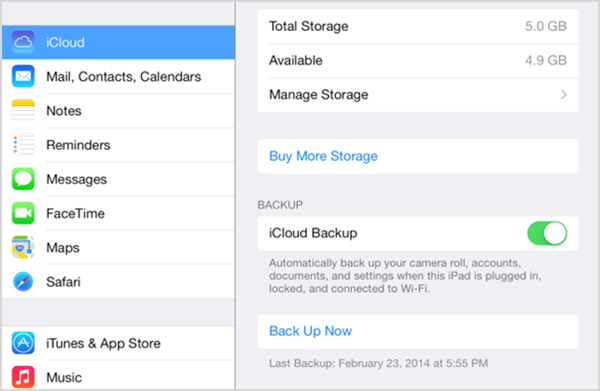Select iCloud in the settings sidebar
600x391 pixels.
pyautogui.click(x=118, y=42)
